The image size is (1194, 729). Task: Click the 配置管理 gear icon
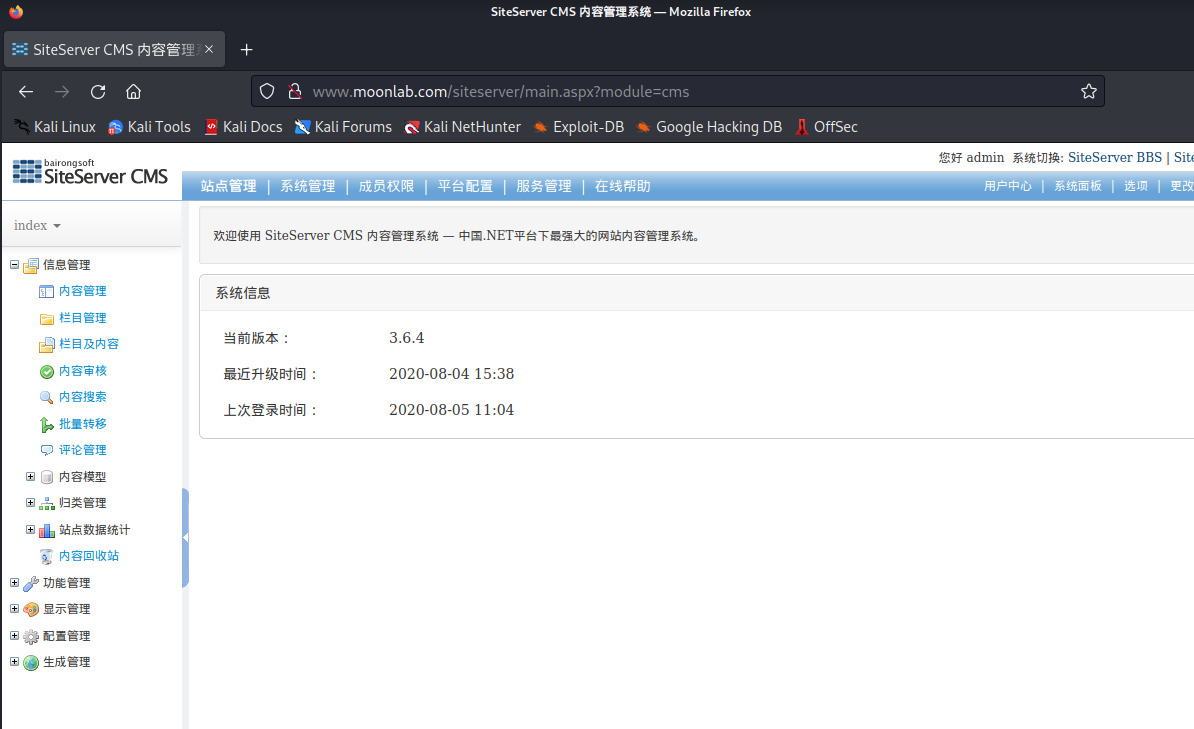tap(30, 637)
